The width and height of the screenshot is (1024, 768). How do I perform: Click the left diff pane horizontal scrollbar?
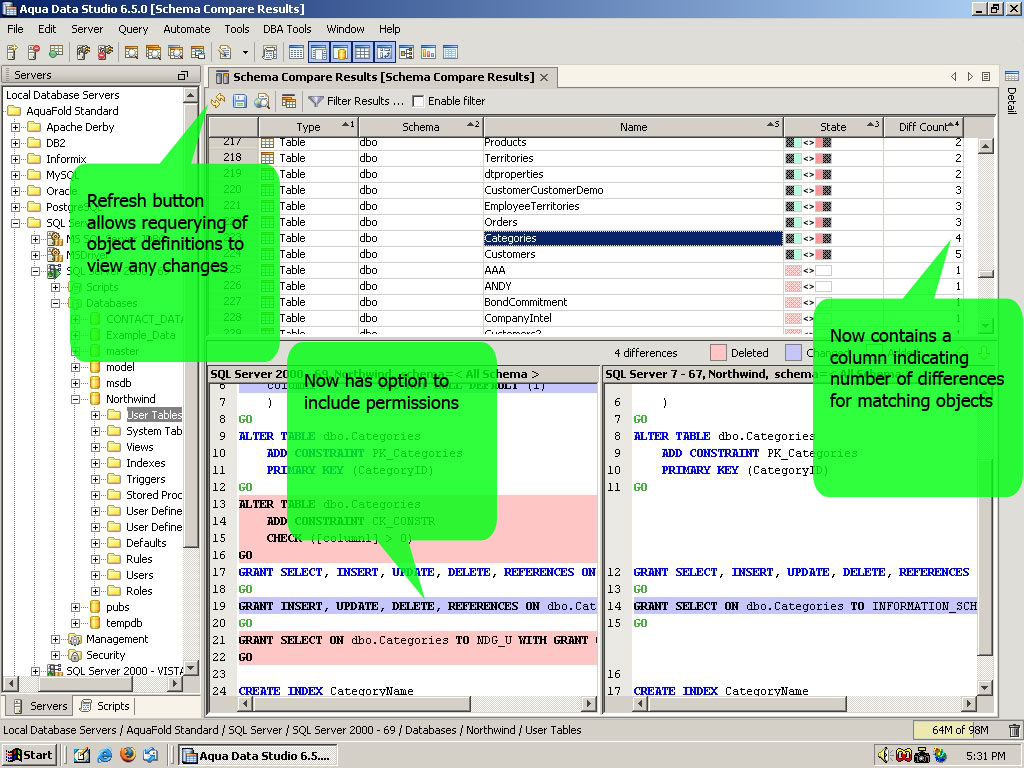(418, 704)
